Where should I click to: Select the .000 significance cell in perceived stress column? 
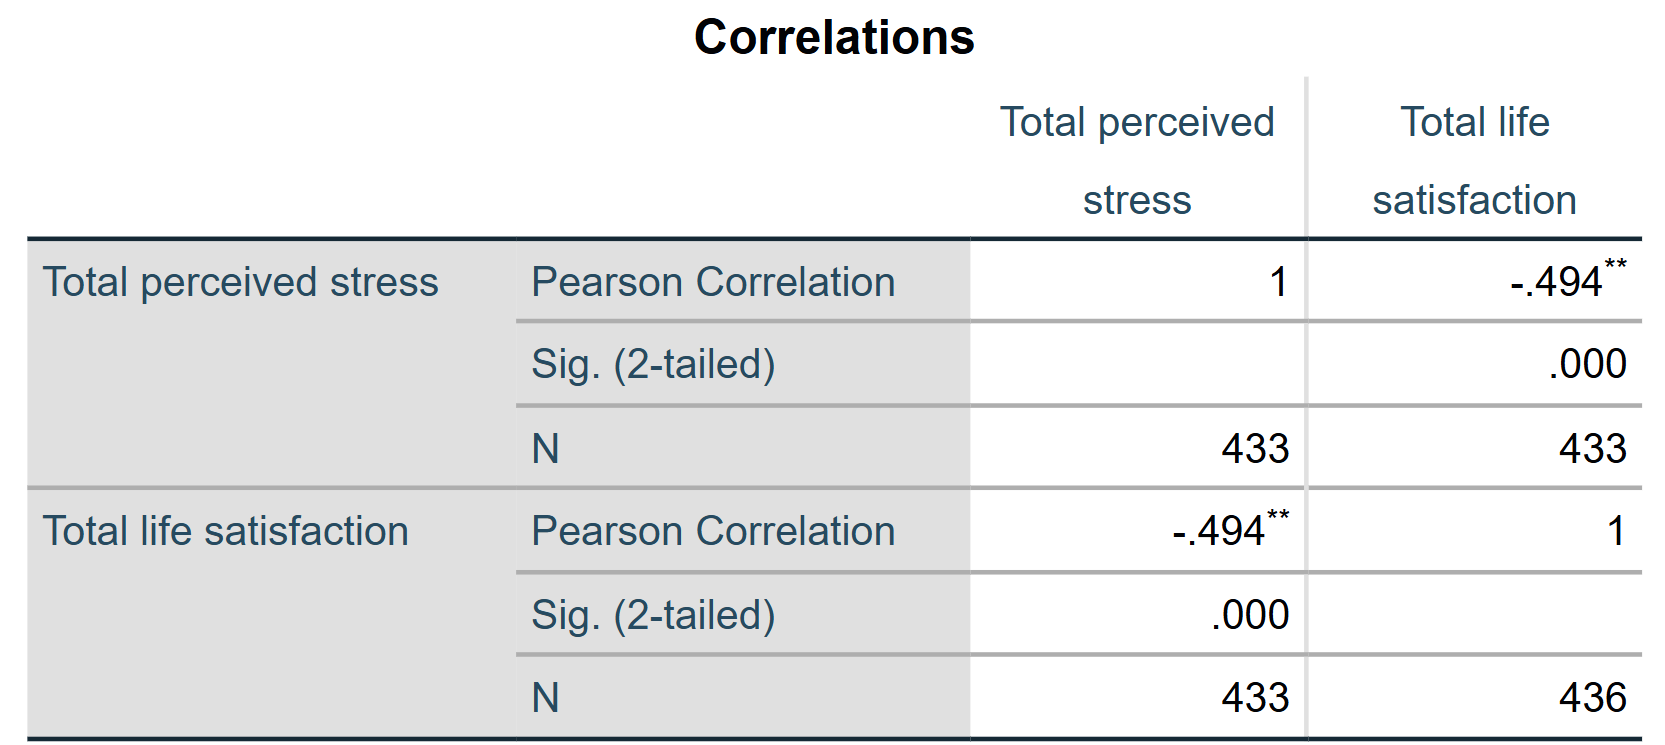coord(1249,615)
